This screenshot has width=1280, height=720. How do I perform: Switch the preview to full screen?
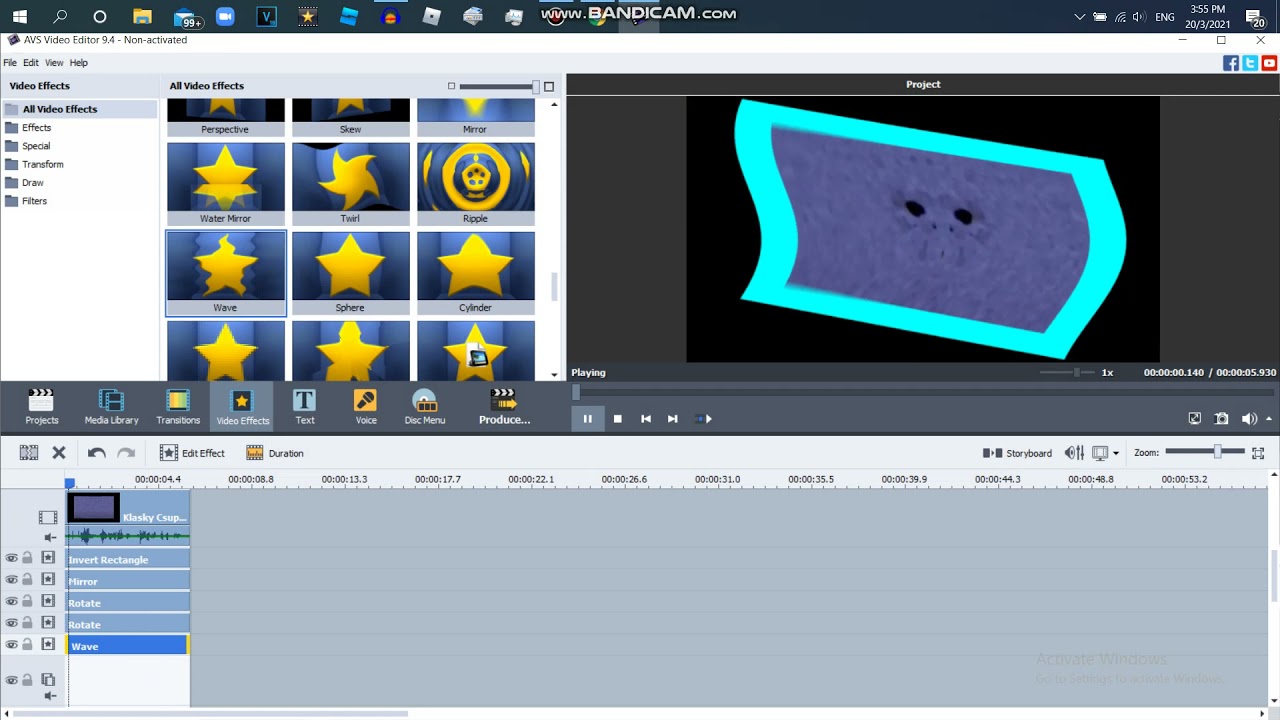(x=1194, y=419)
